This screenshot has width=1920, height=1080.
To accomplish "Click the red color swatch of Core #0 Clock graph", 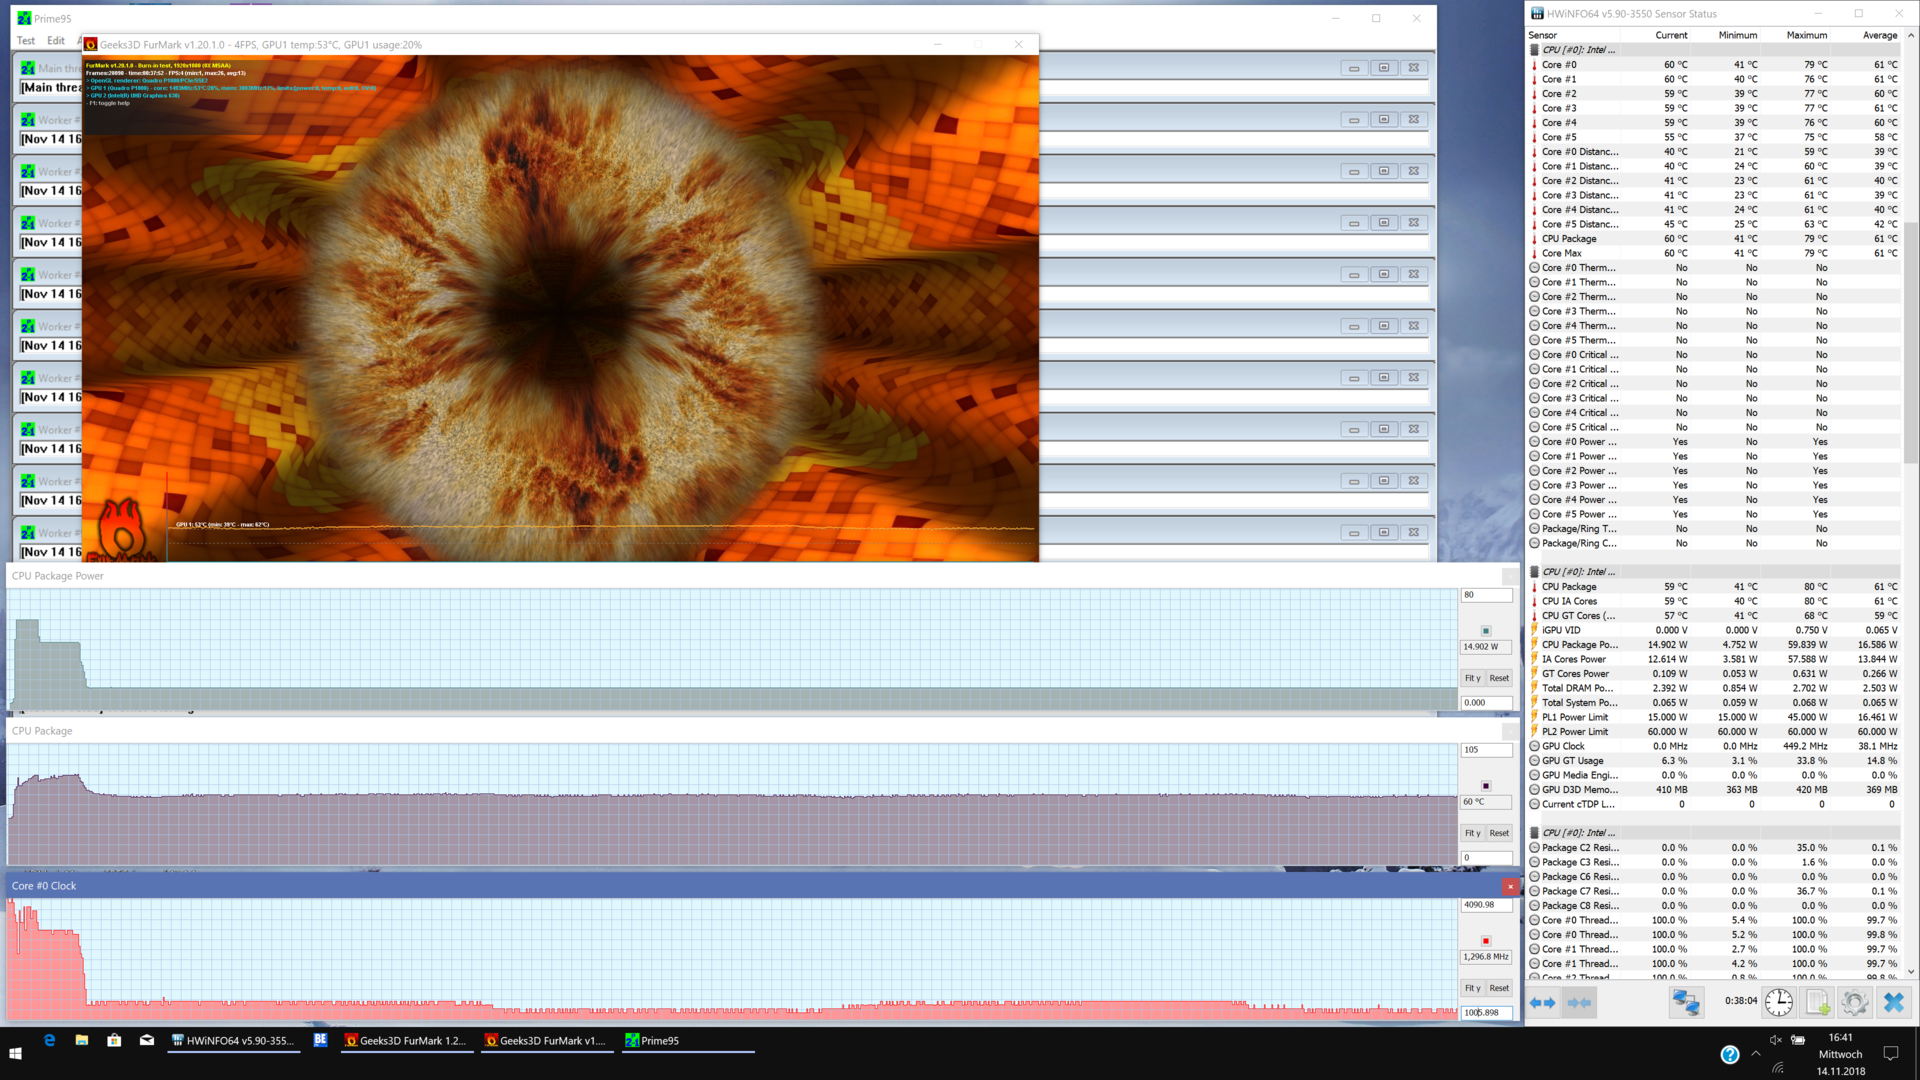I will click(x=1485, y=941).
